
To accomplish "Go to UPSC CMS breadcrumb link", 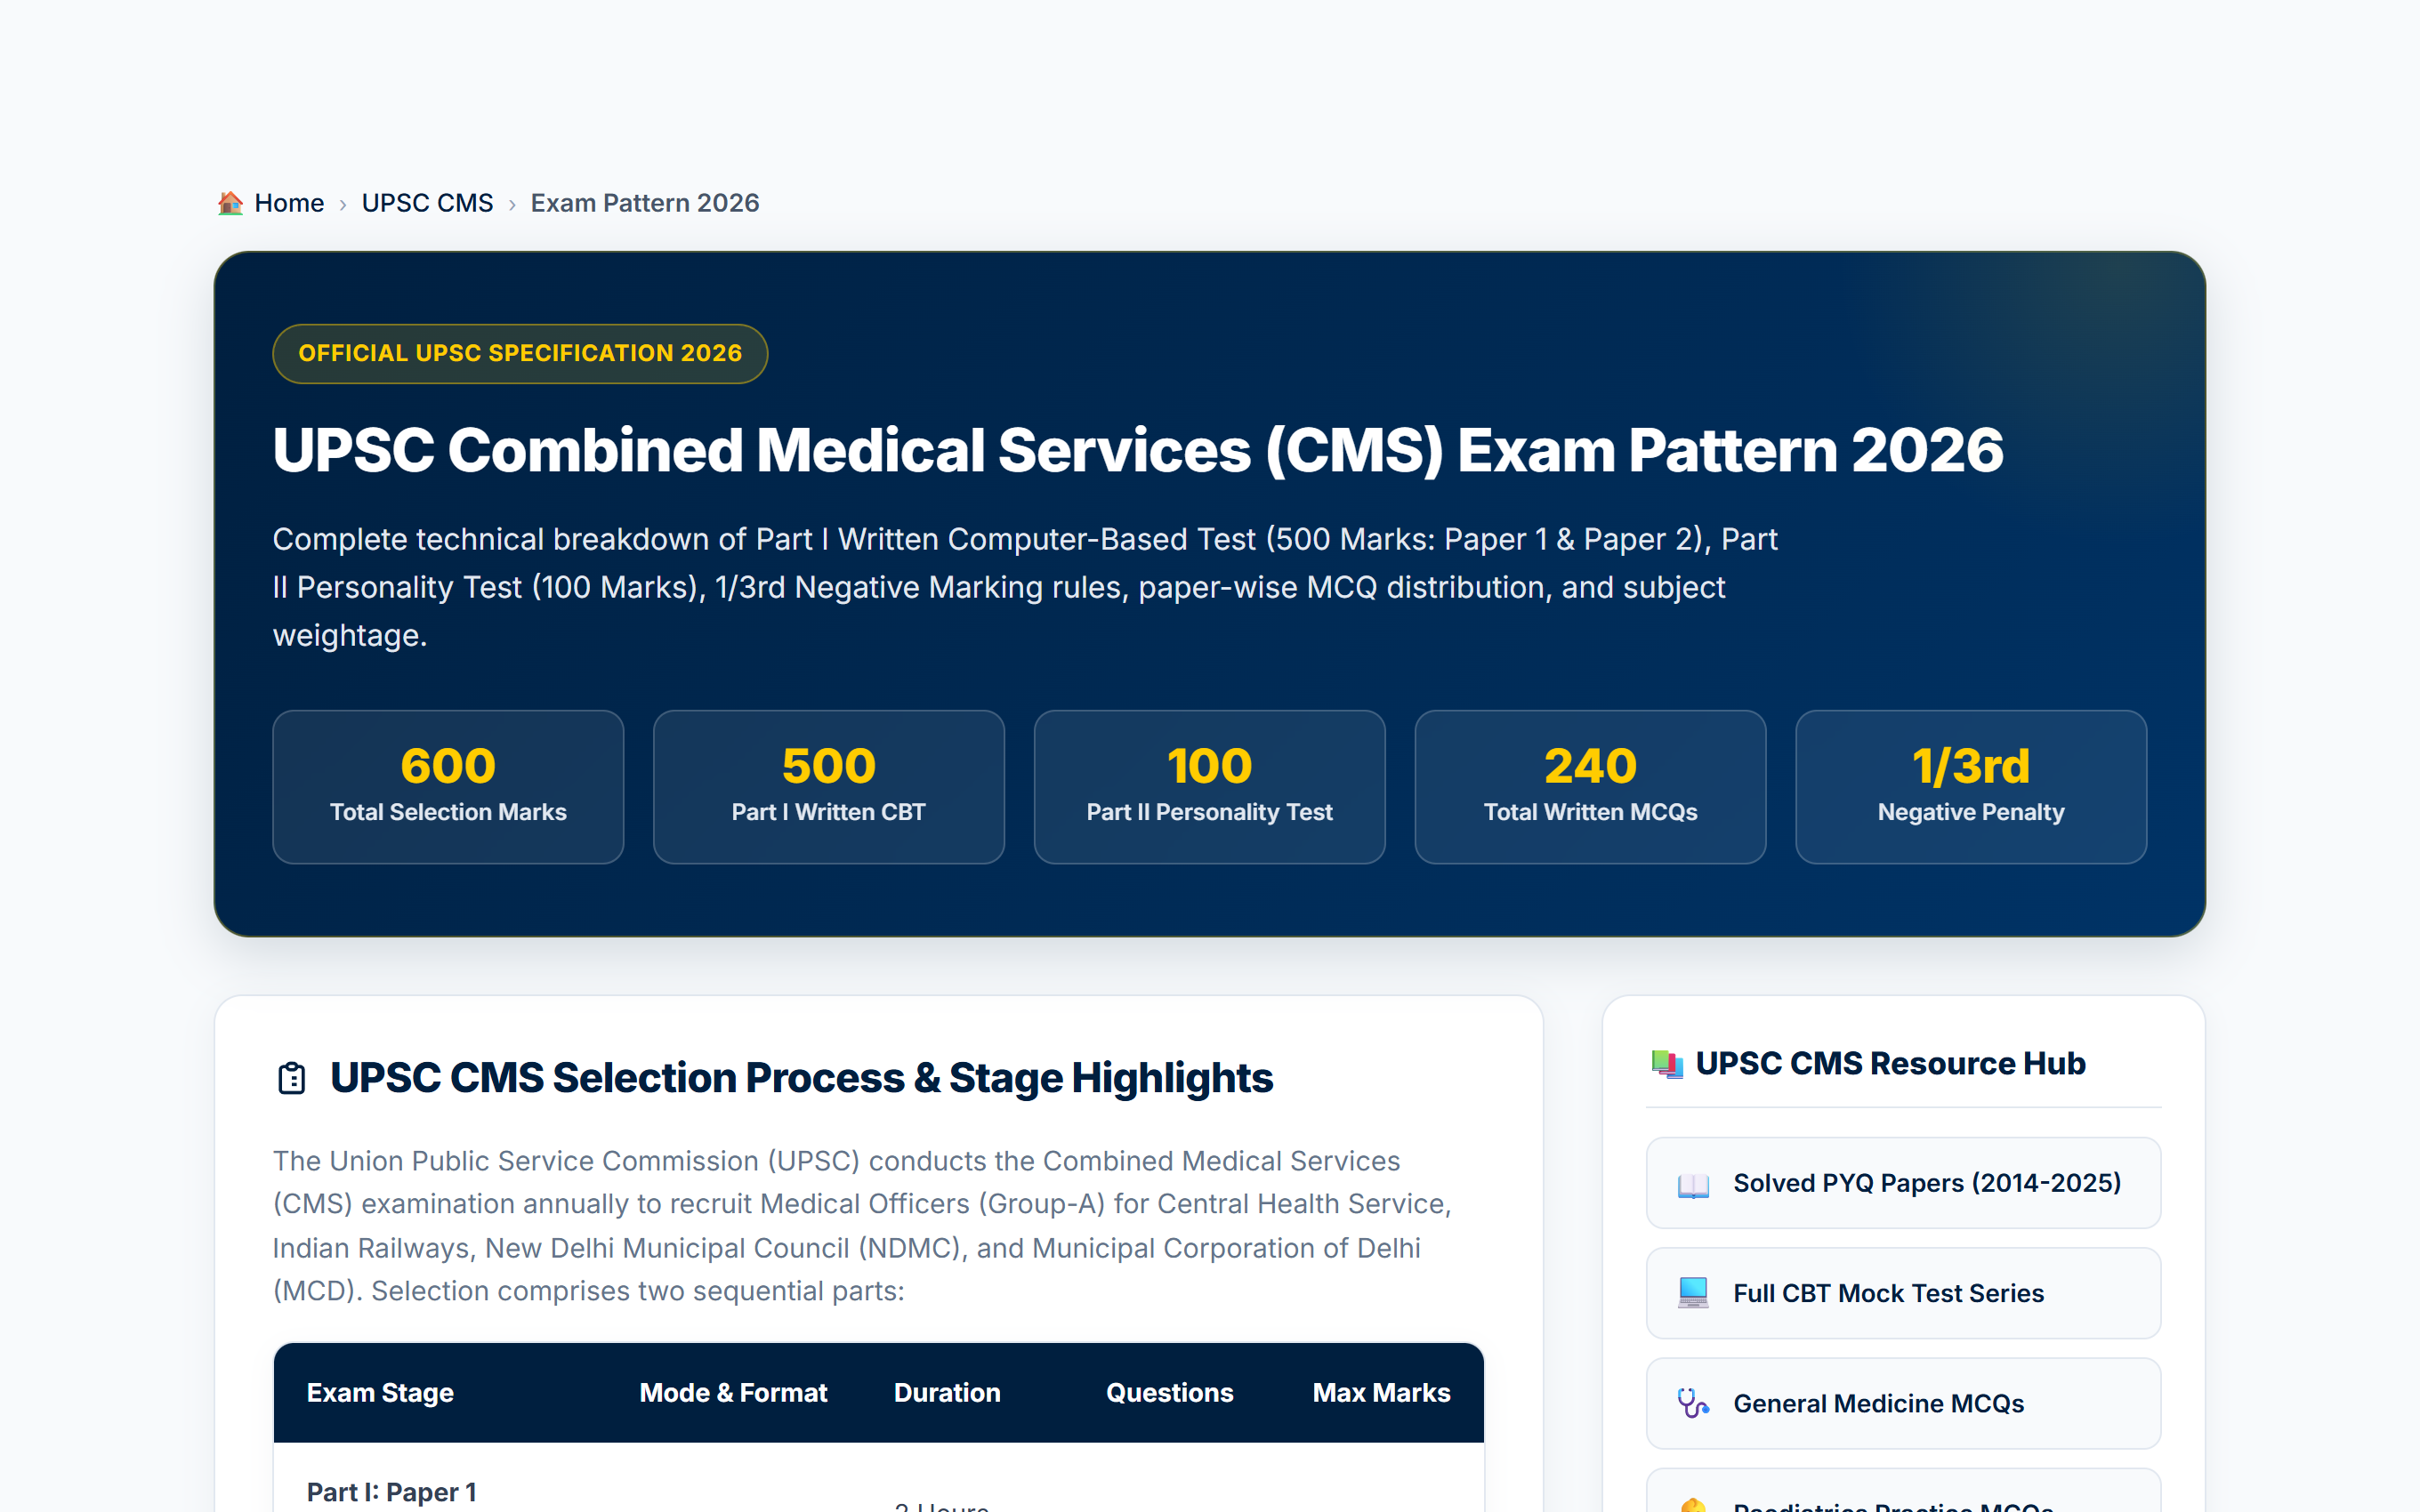I will [x=427, y=203].
